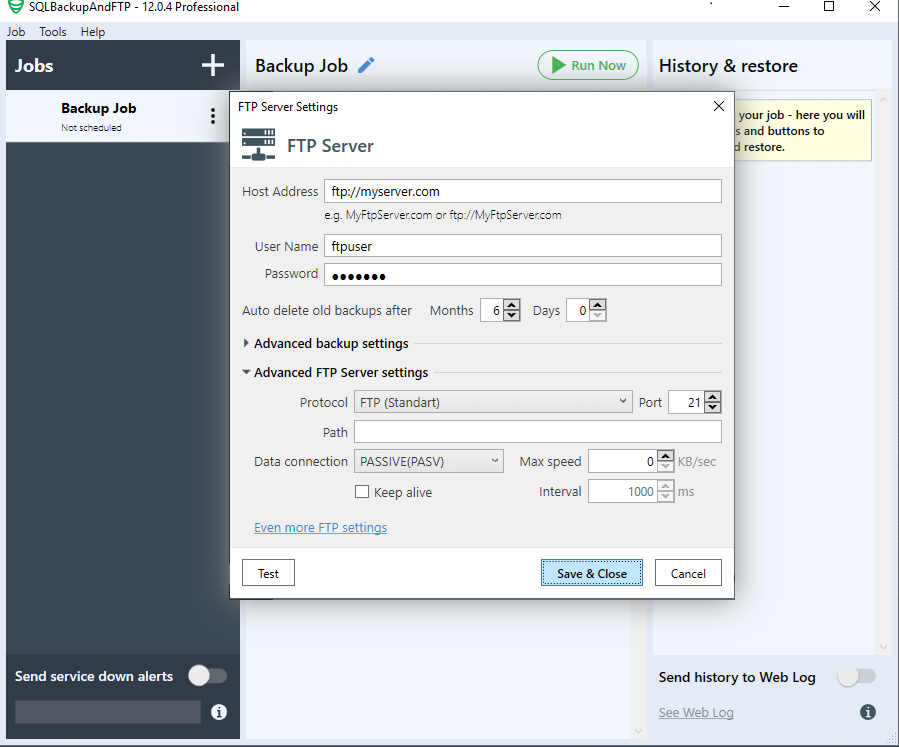Image resolution: width=899 pixels, height=747 pixels.
Task: Click inside the Path input field
Action: [x=537, y=431]
